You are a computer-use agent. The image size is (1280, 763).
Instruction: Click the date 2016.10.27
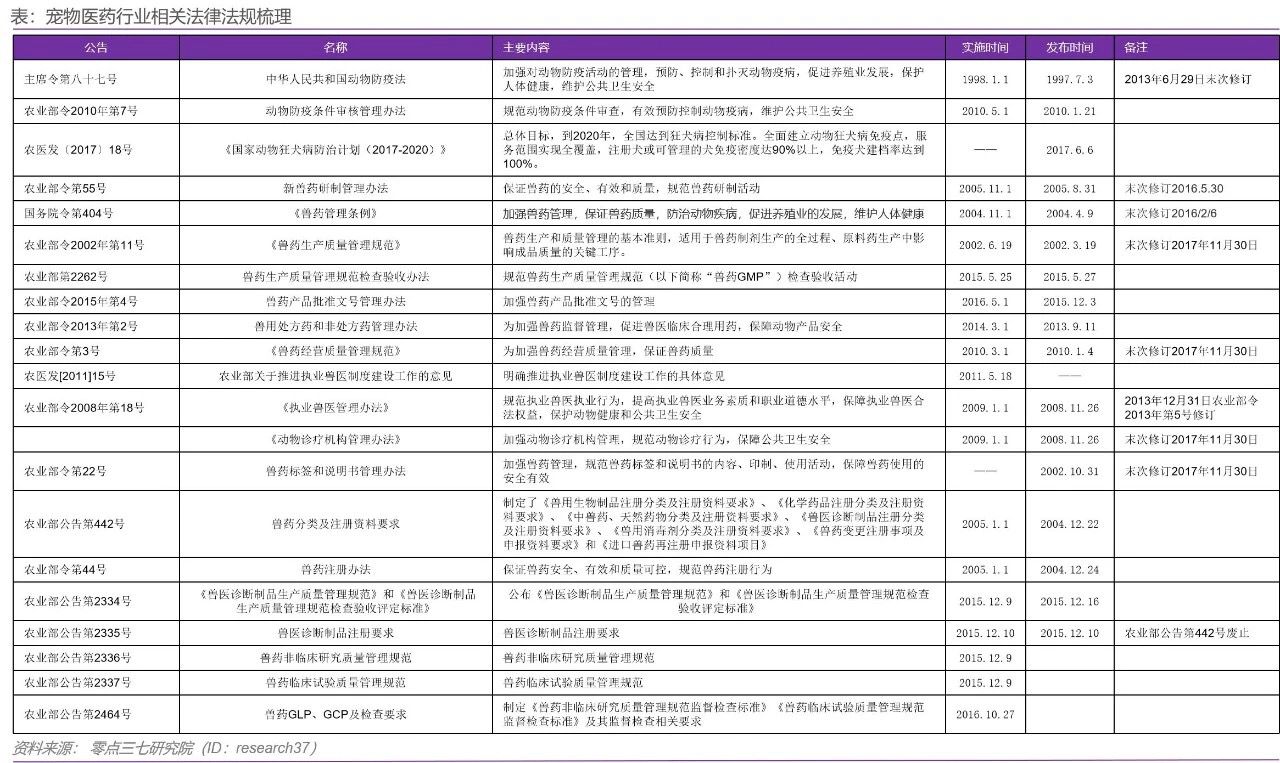tap(985, 714)
